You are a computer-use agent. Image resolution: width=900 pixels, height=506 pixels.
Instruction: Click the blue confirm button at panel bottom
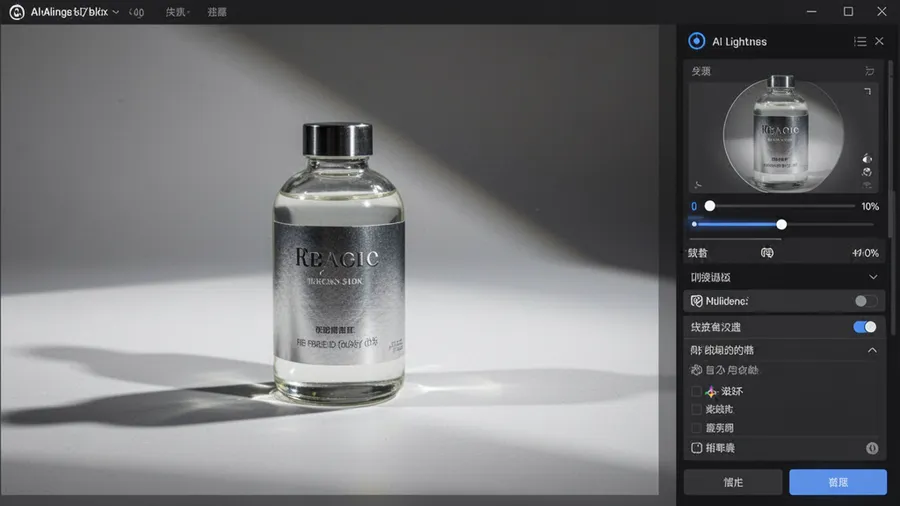[838, 482]
